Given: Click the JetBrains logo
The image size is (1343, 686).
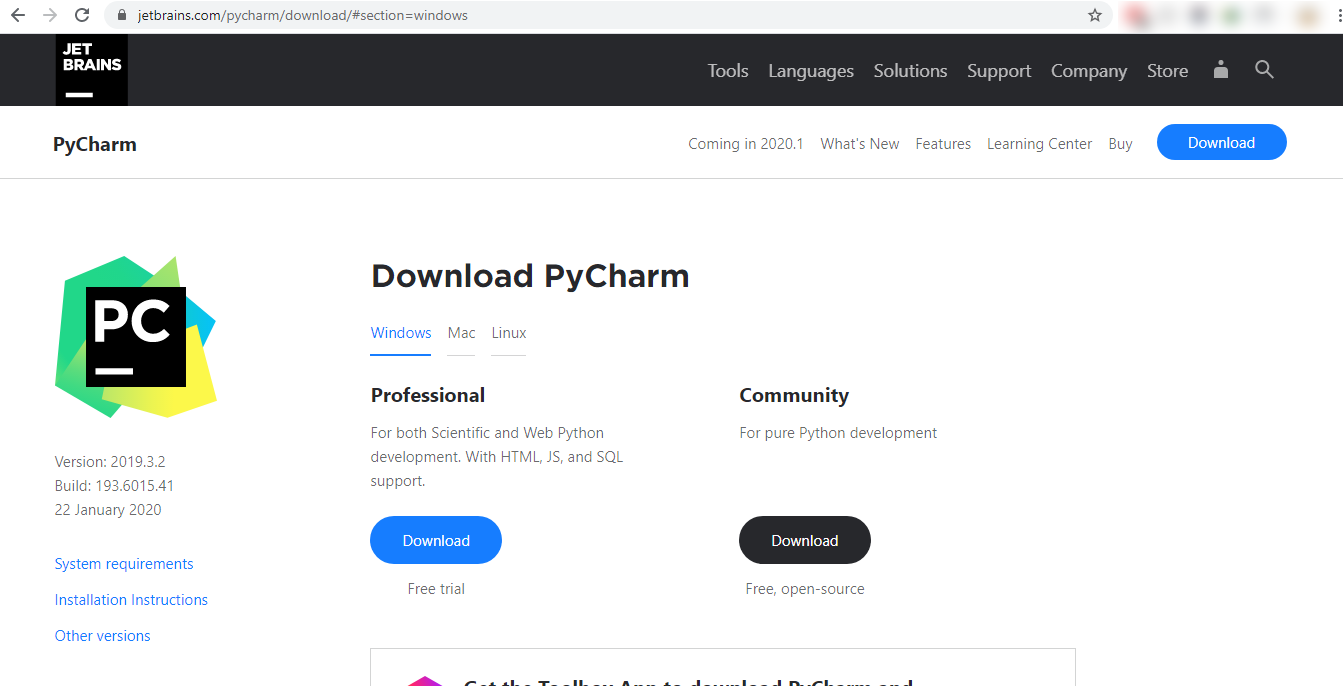Looking at the screenshot, I should pyautogui.click(x=90, y=69).
